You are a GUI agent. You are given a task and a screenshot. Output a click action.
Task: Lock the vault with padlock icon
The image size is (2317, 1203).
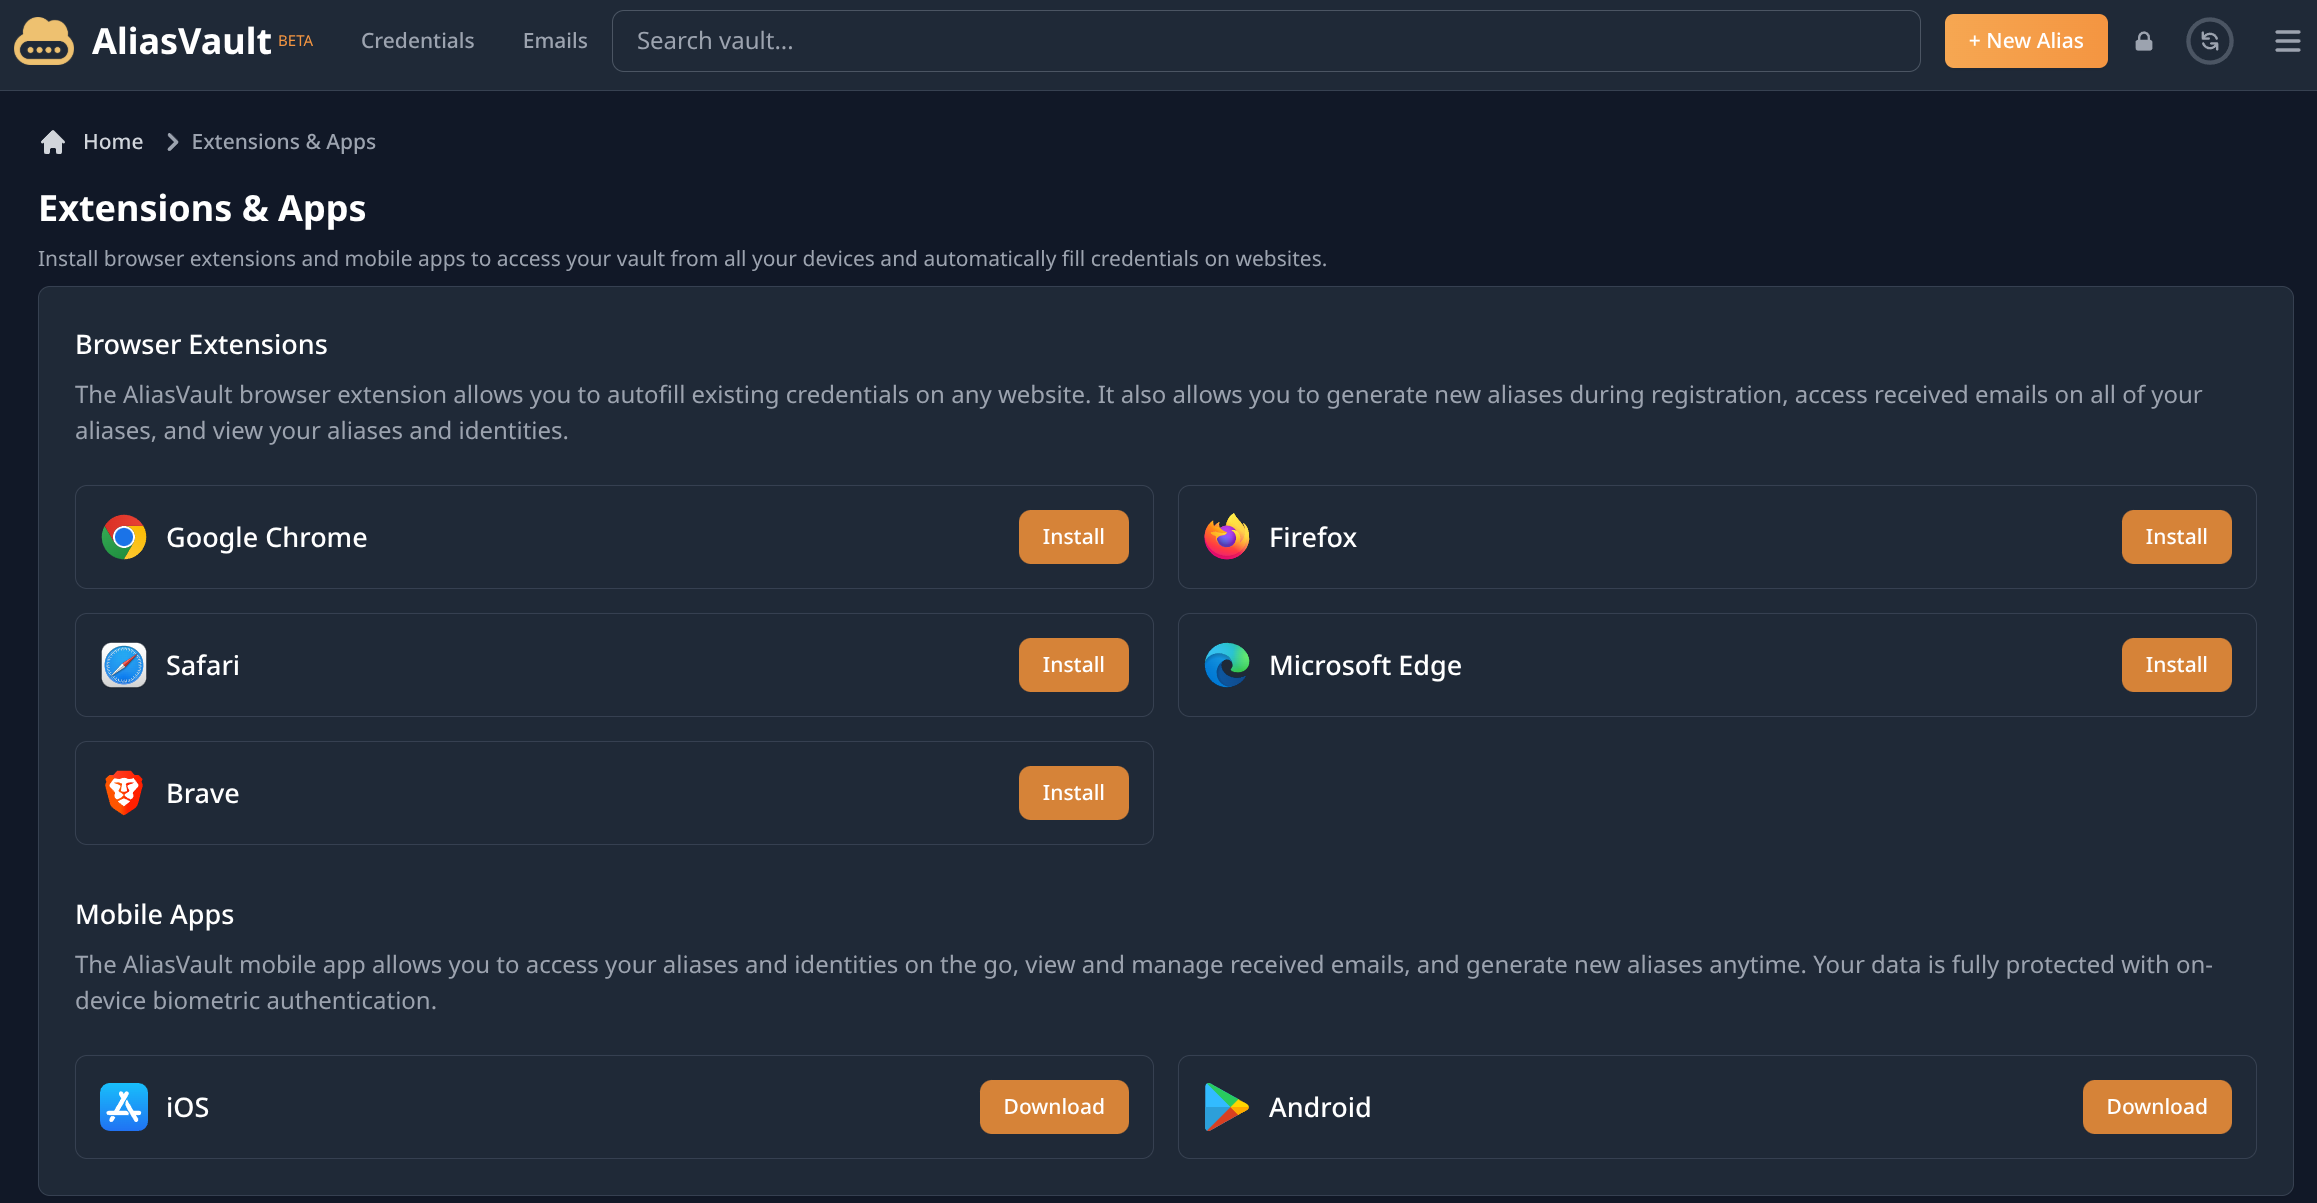tap(2143, 41)
